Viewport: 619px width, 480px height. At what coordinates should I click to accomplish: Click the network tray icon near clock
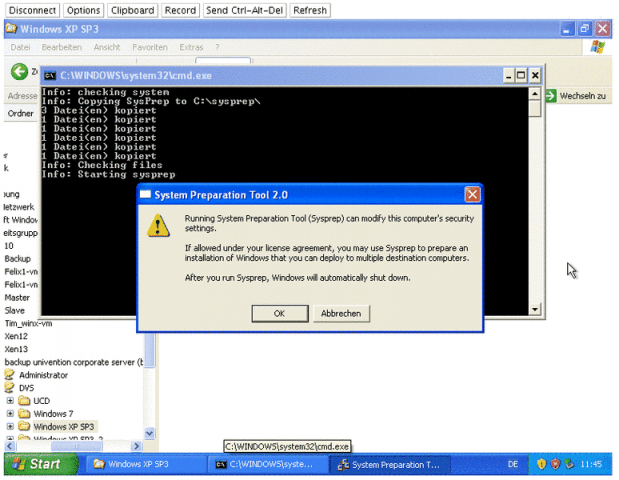pos(569,464)
